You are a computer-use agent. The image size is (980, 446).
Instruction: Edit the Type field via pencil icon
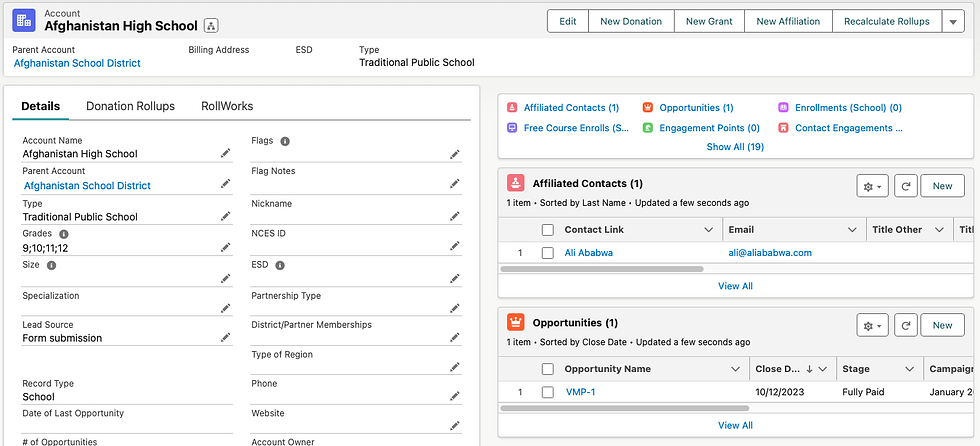(x=226, y=216)
